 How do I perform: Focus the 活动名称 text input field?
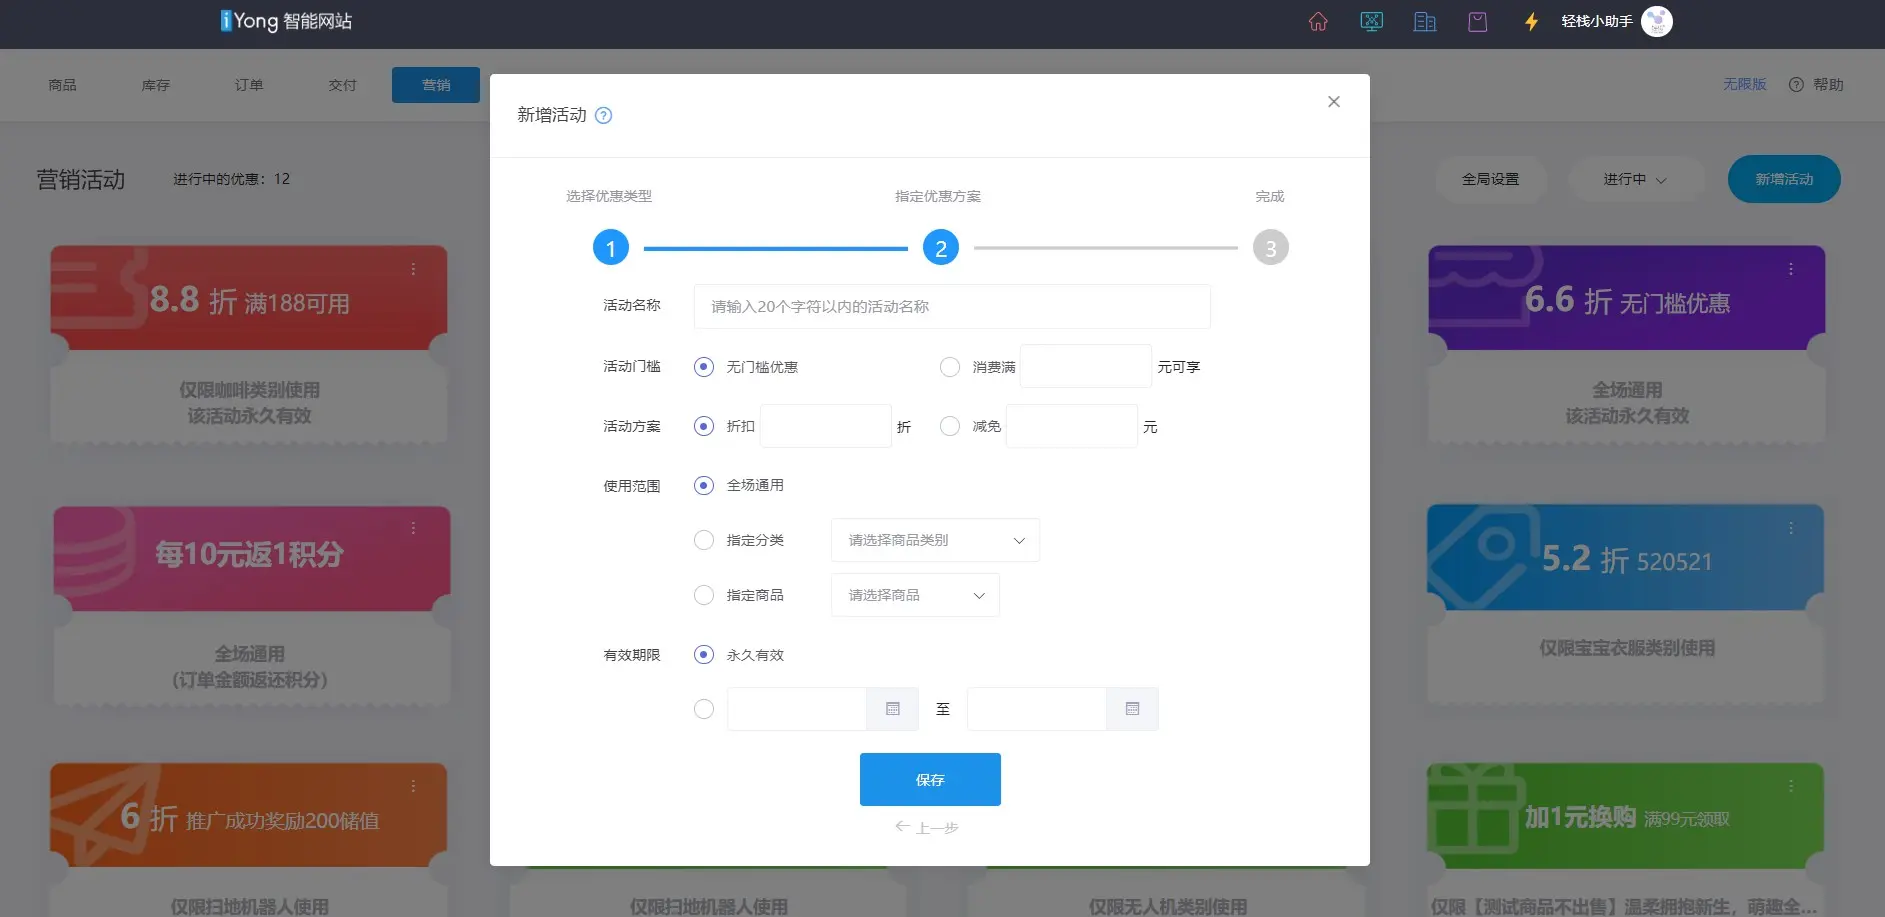[951, 307]
